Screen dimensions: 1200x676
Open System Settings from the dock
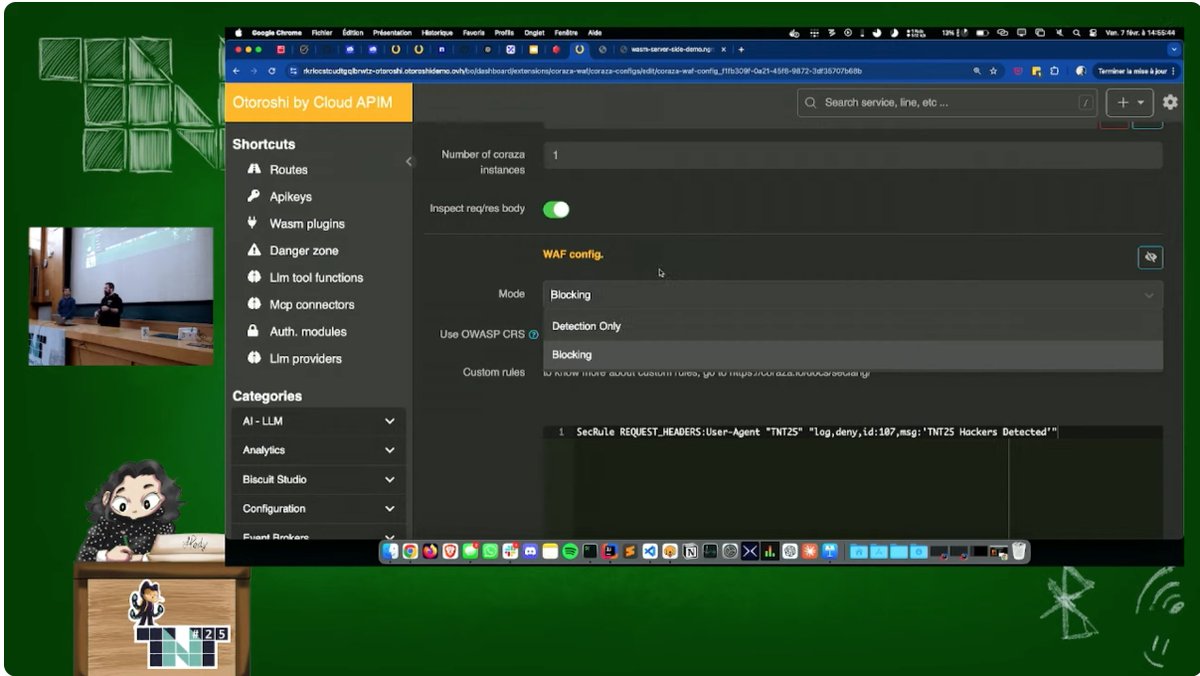pyautogui.click(x=730, y=551)
